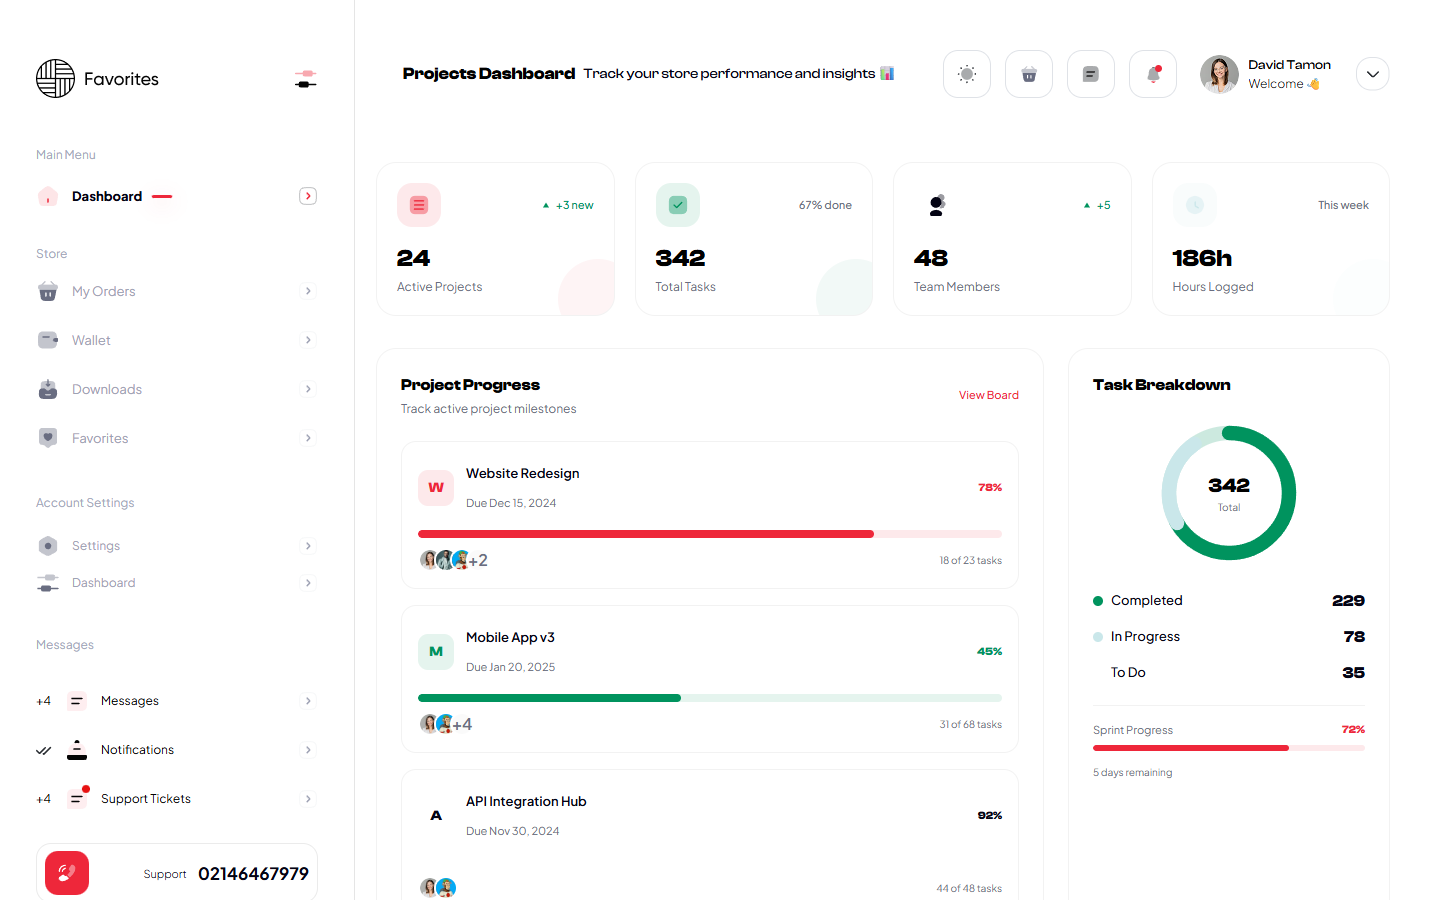The image size is (1440, 900).
Task: Click the Total Tasks checkmark icon
Action: [x=678, y=205]
